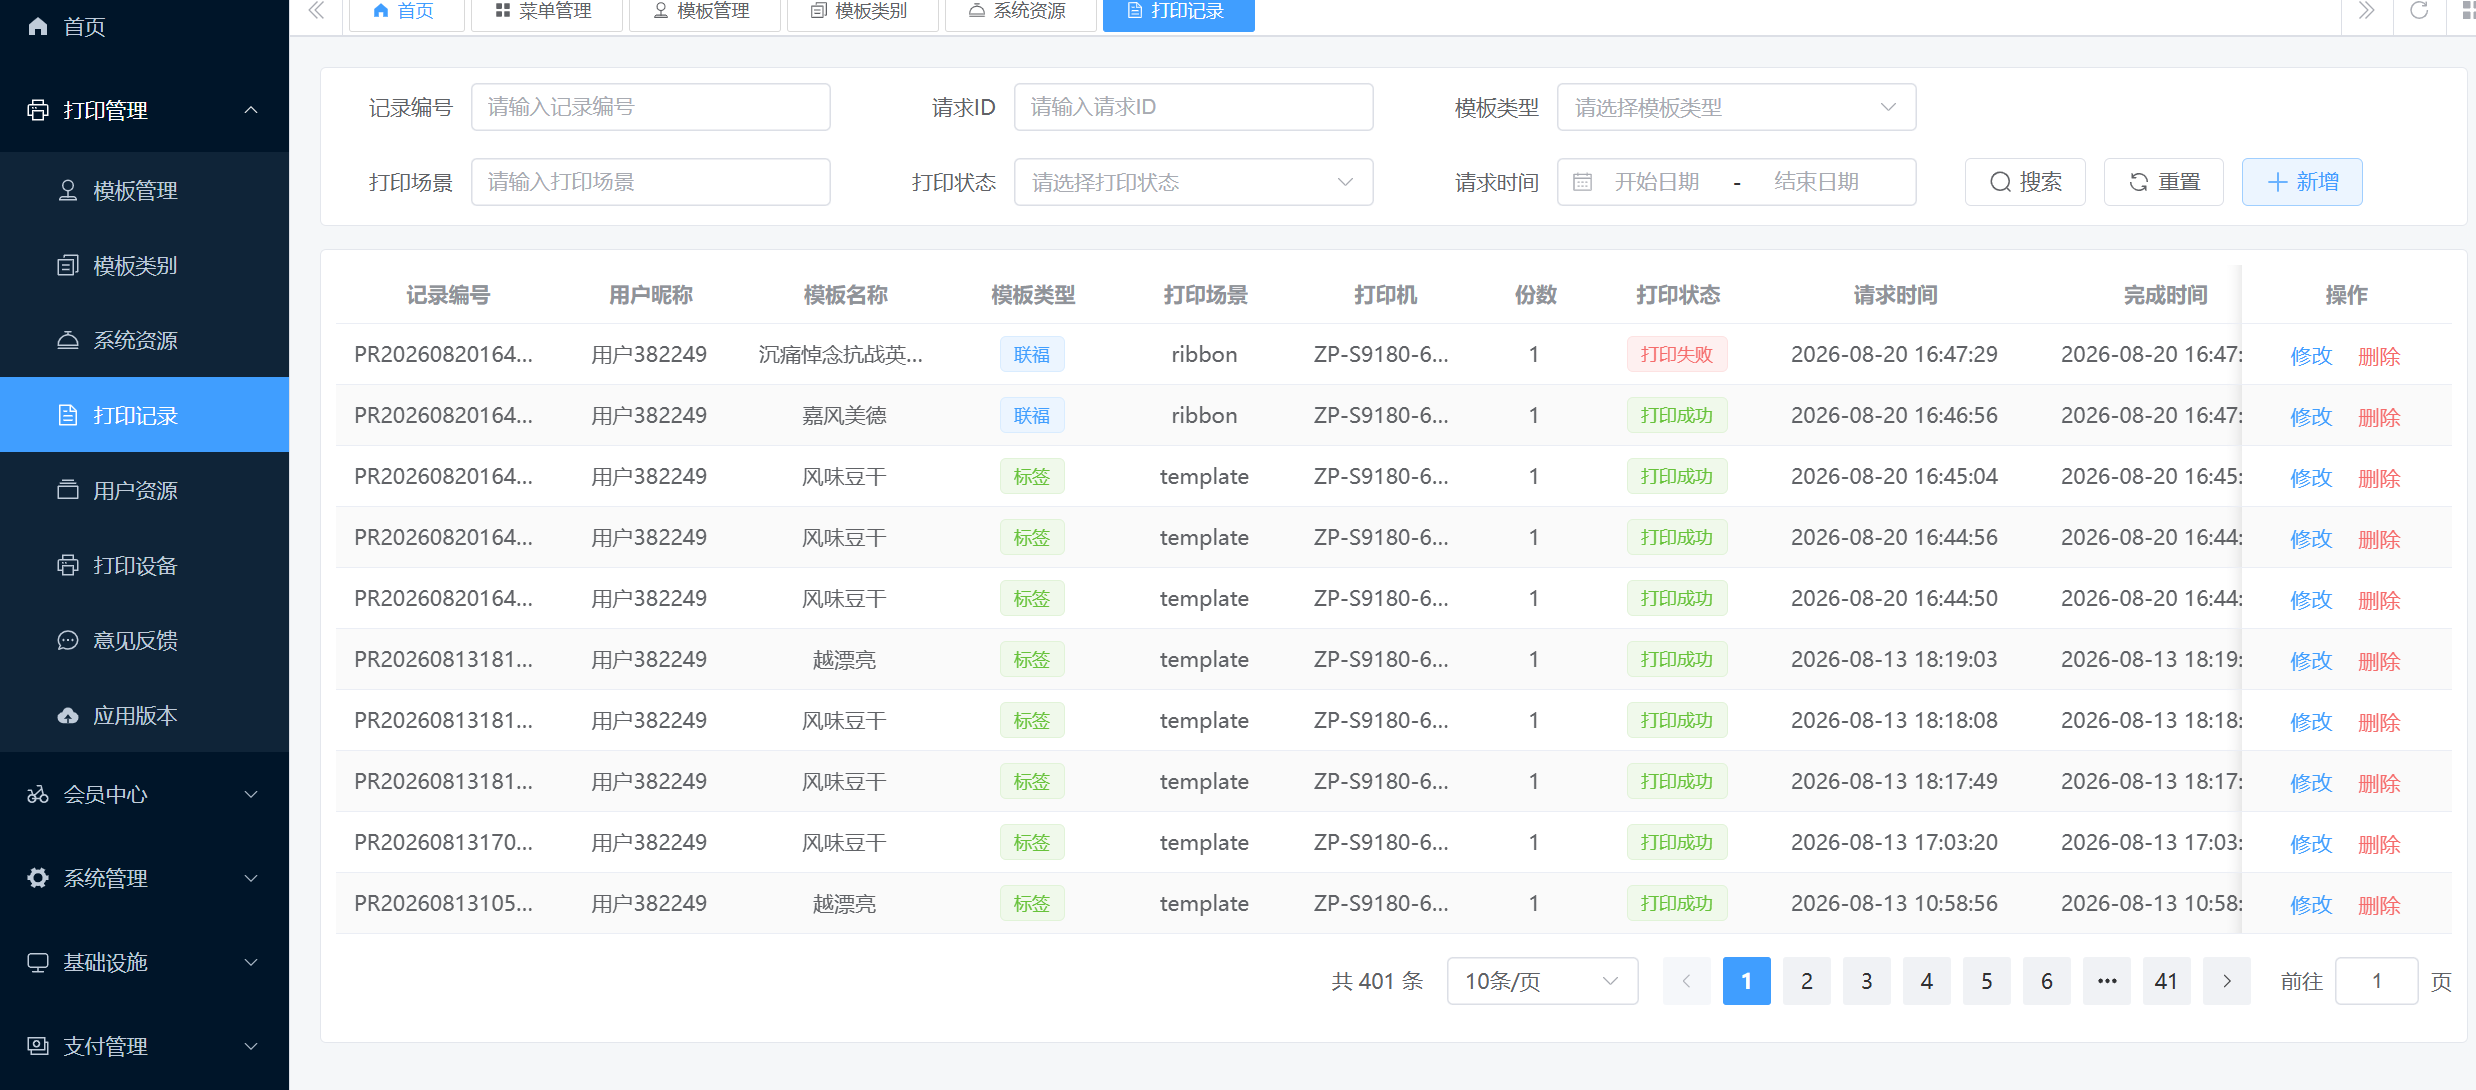Go to page 41 in pagination
This screenshot has height=1090, width=2476.
(2166, 981)
